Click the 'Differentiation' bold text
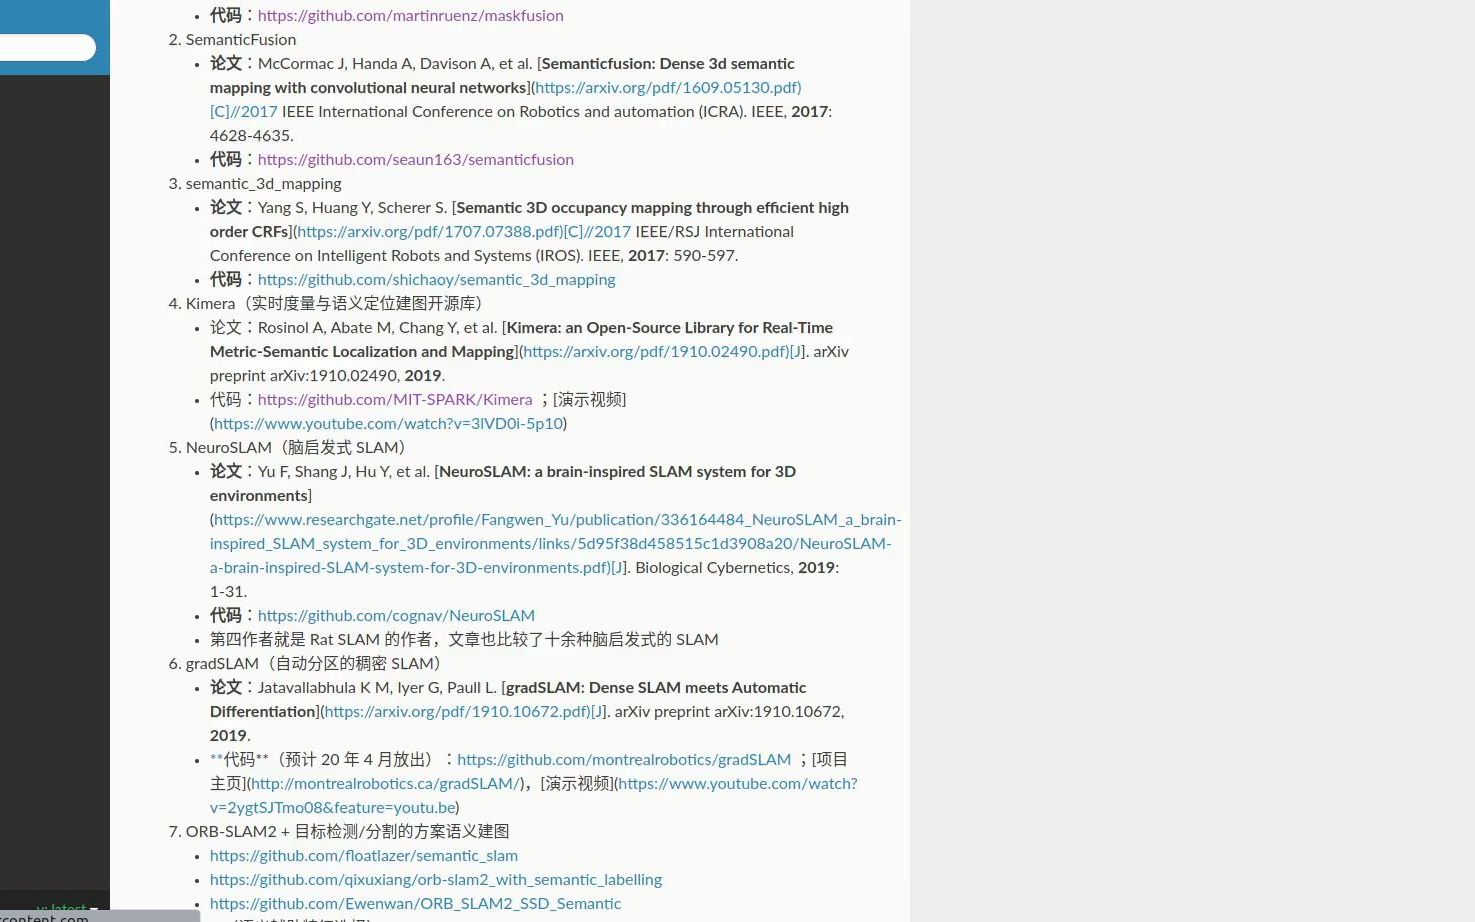1475x922 pixels. click(x=263, y=712)
